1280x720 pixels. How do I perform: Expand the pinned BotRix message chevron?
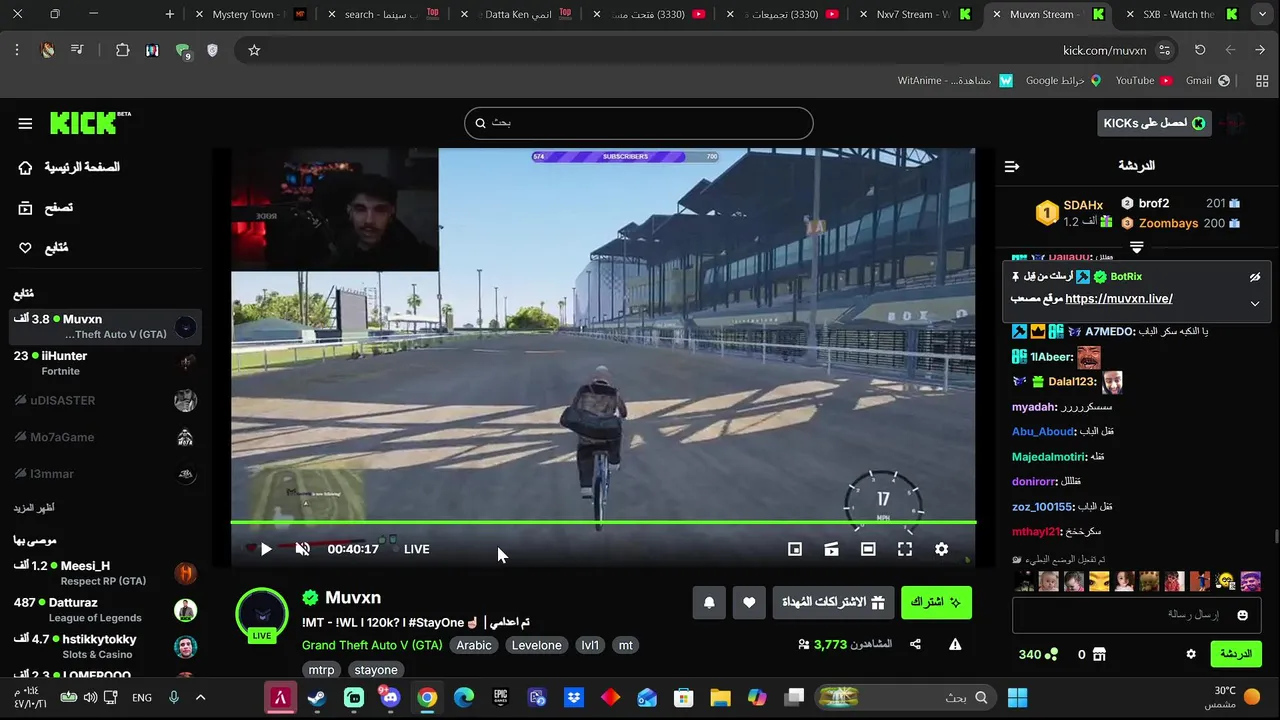(1255, 303)
